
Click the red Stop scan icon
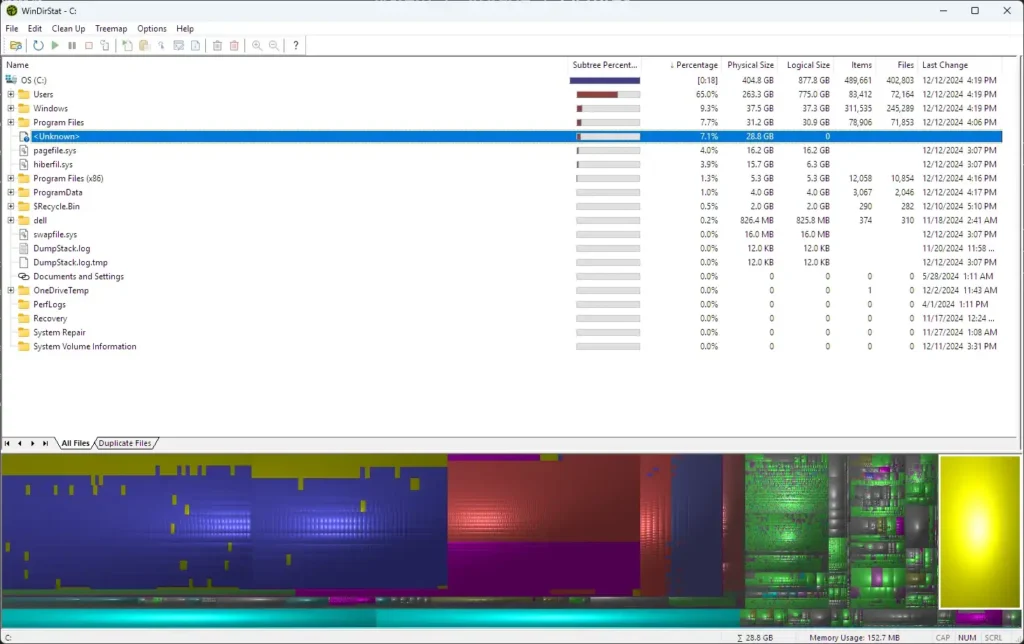pyautogui.click(x=89, y=45)
